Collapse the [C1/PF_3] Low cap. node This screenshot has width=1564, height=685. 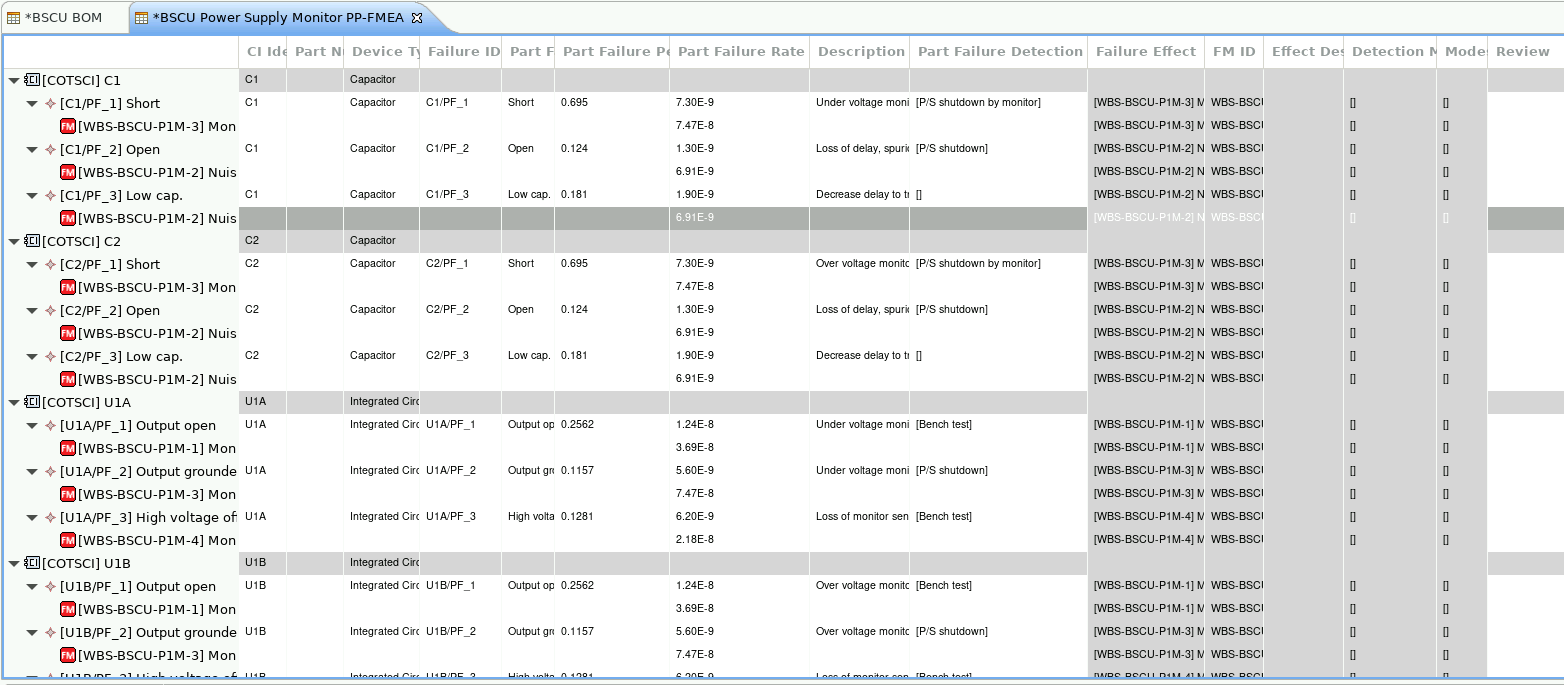[32, 196]
